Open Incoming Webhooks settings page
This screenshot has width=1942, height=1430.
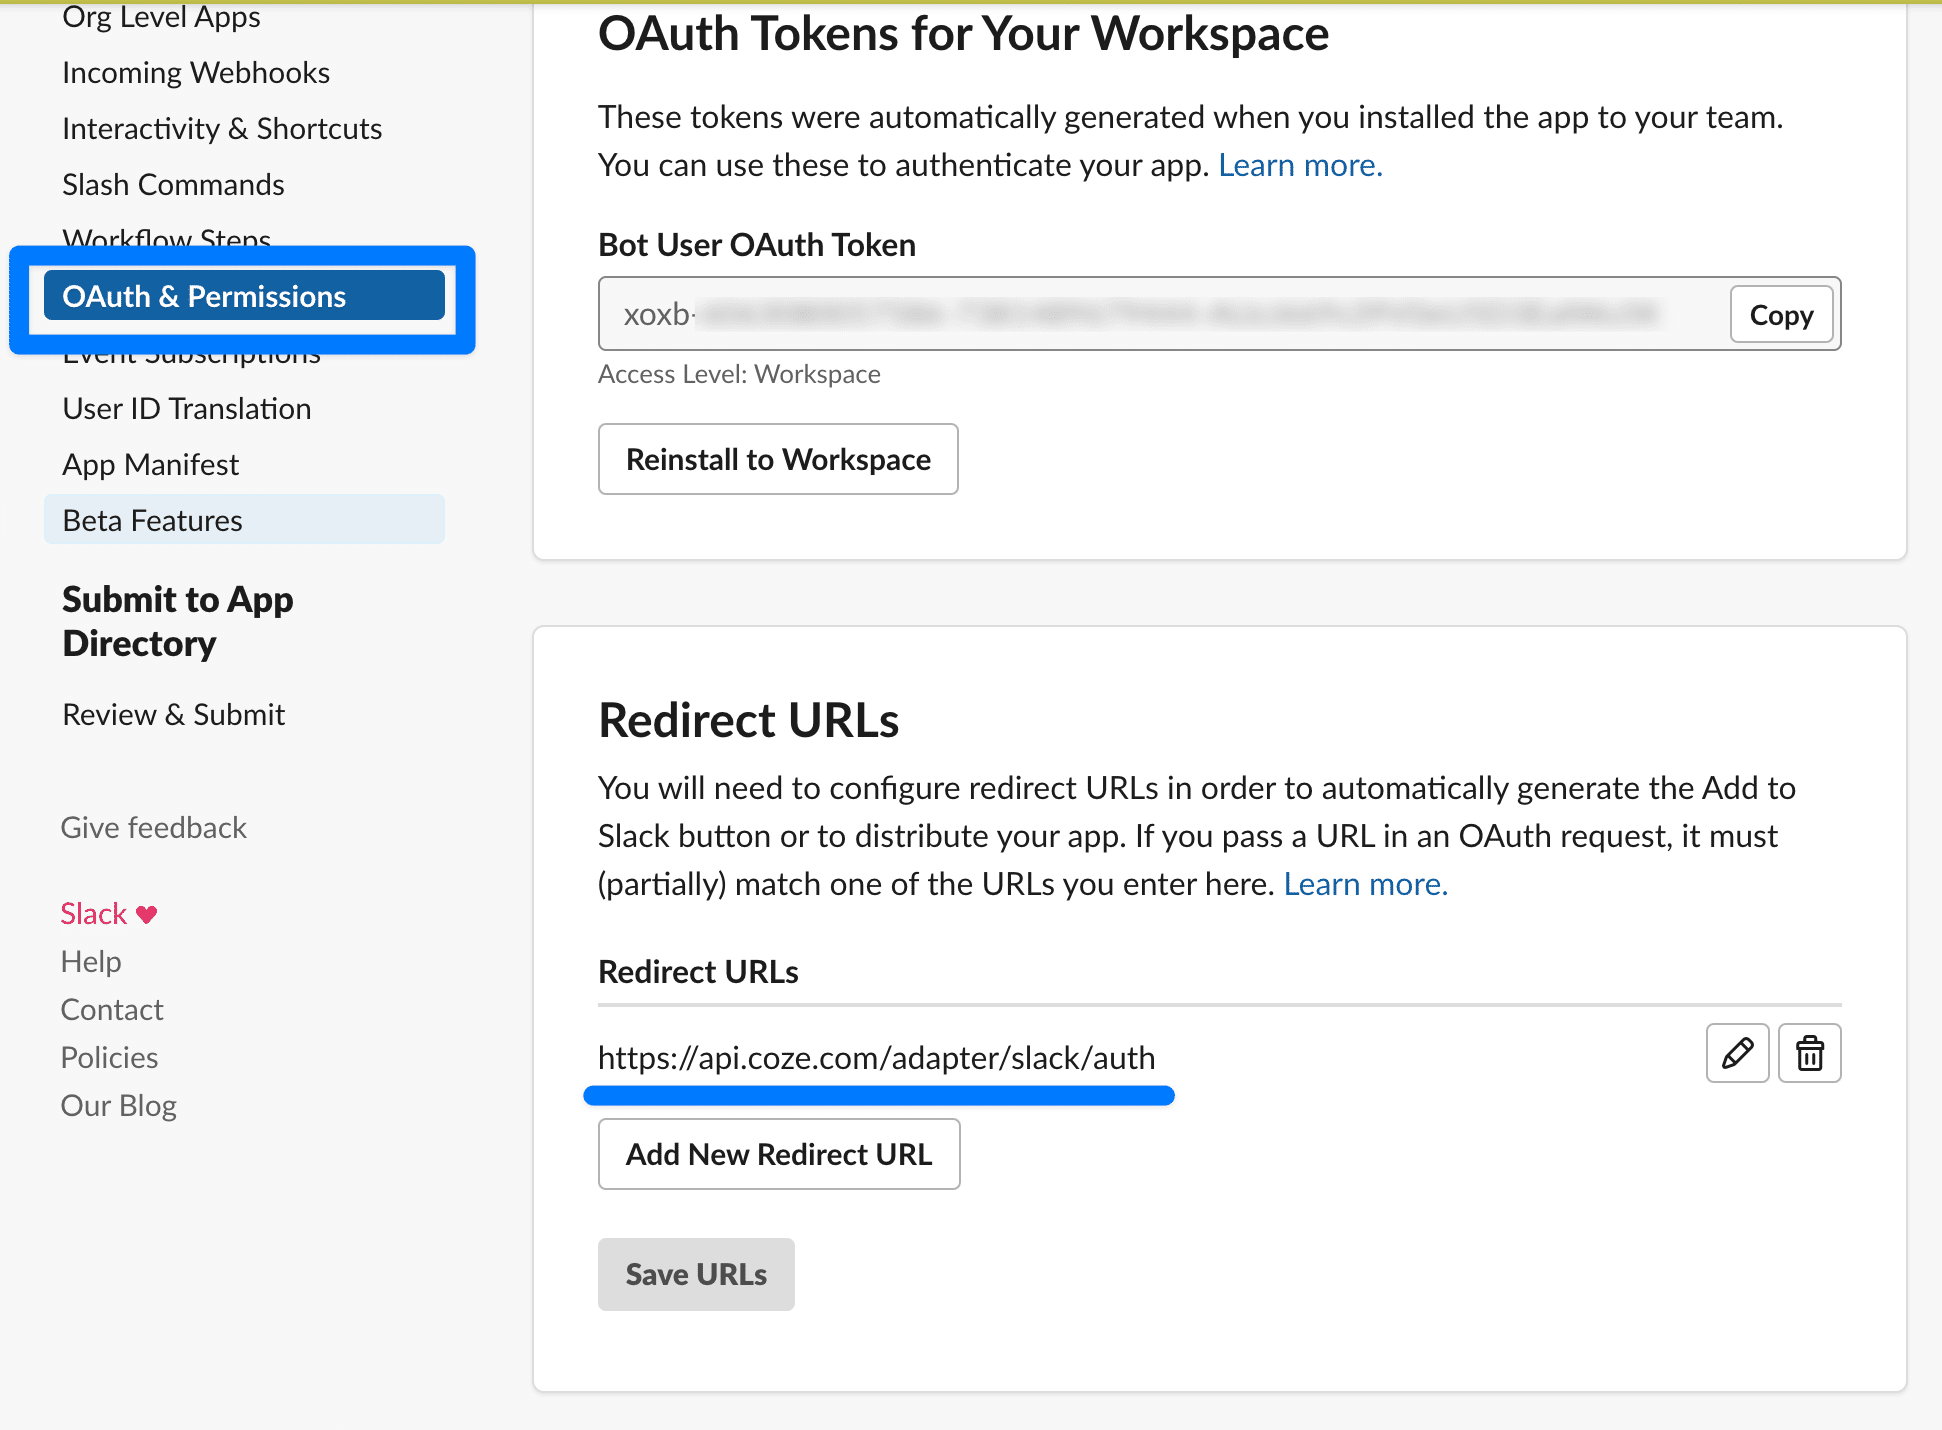pos(196,73)
